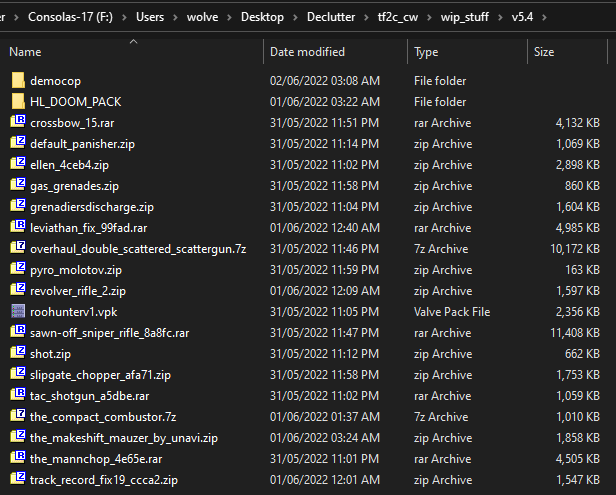
Task: Click the date 01/06/2022 01:37 AM
Action: [x=325, y=416]
